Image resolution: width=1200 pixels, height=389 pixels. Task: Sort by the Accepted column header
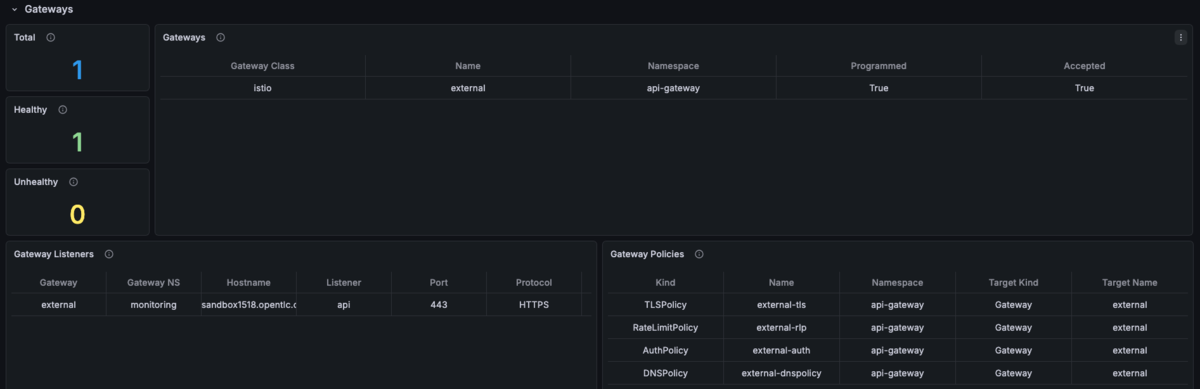[x=1084, y=66]
